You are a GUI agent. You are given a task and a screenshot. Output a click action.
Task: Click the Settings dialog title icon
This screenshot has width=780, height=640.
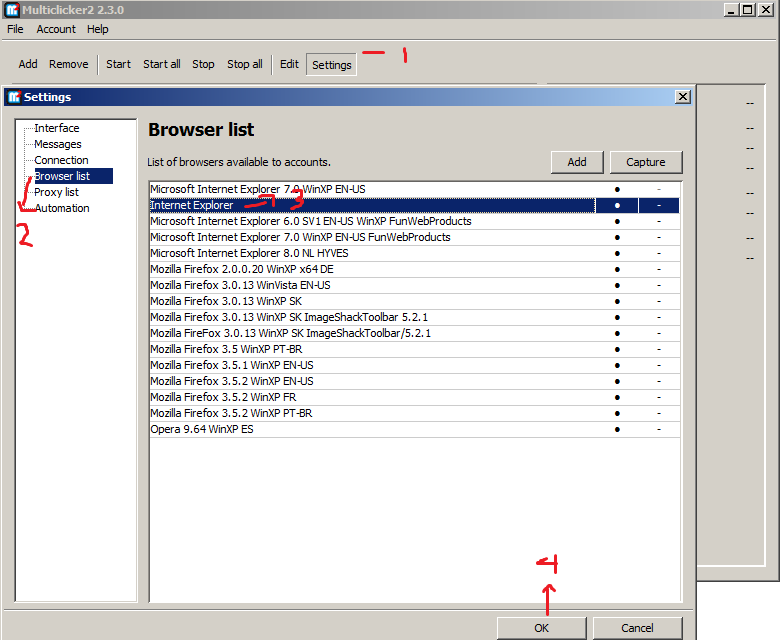tap(14, 96)
